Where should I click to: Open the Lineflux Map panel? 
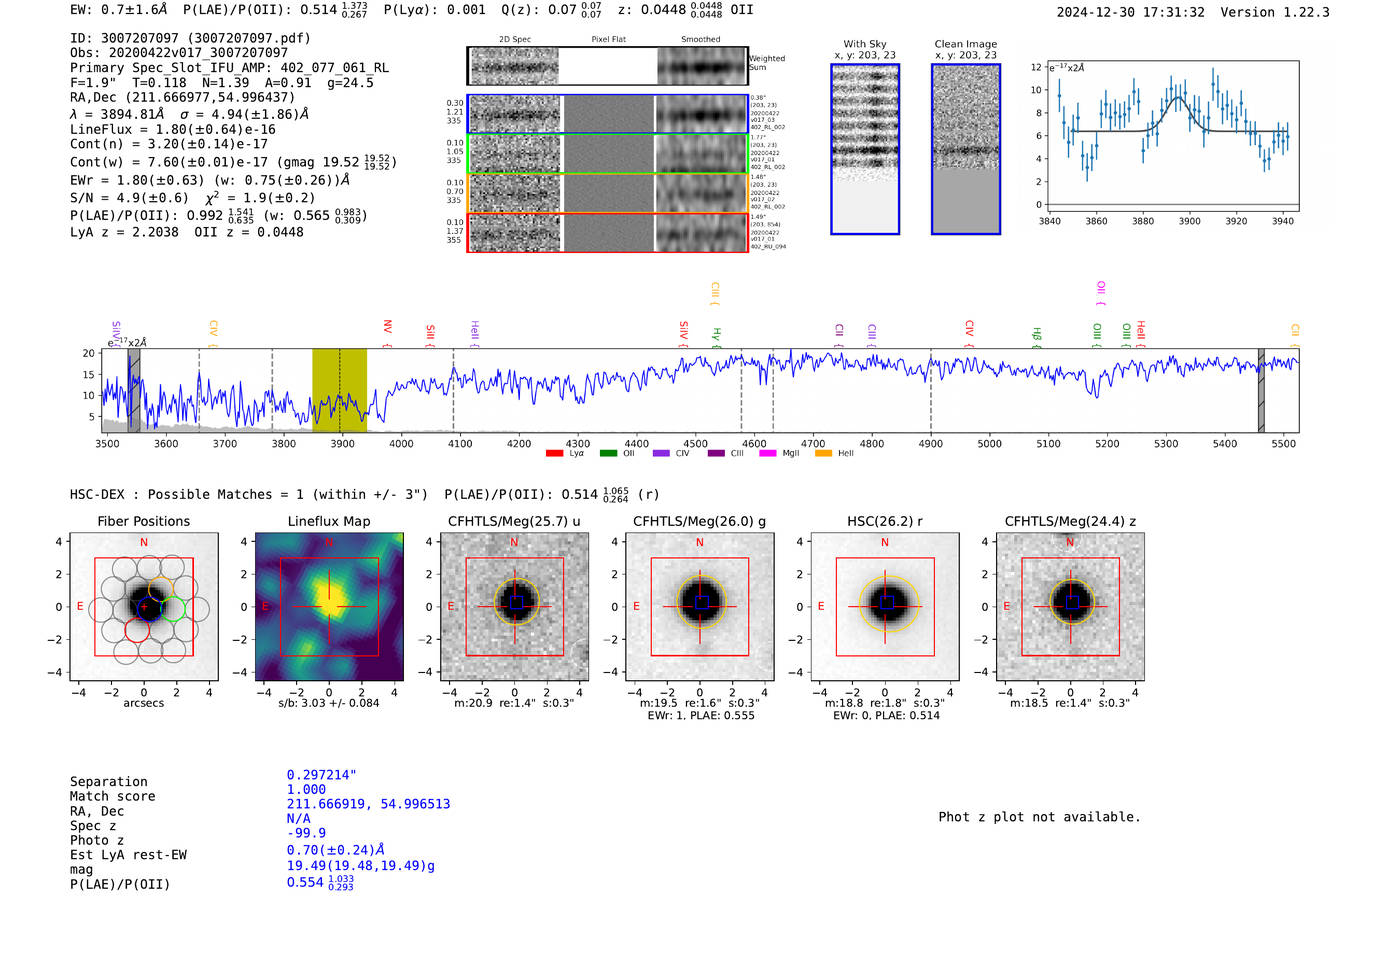[329, 606]
